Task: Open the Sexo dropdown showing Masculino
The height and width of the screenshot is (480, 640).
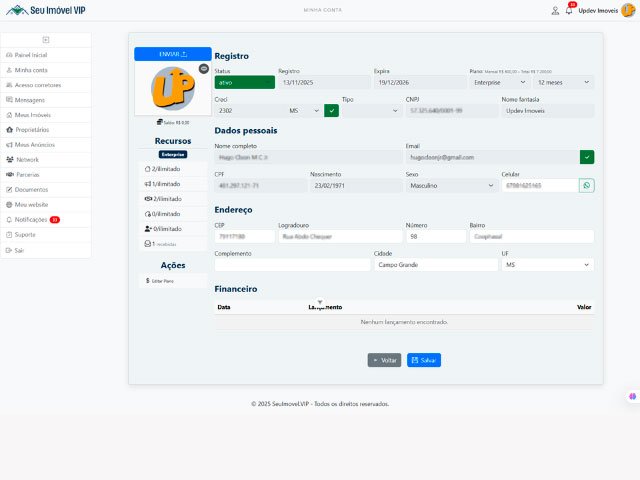Action: [x=451, y=185]
